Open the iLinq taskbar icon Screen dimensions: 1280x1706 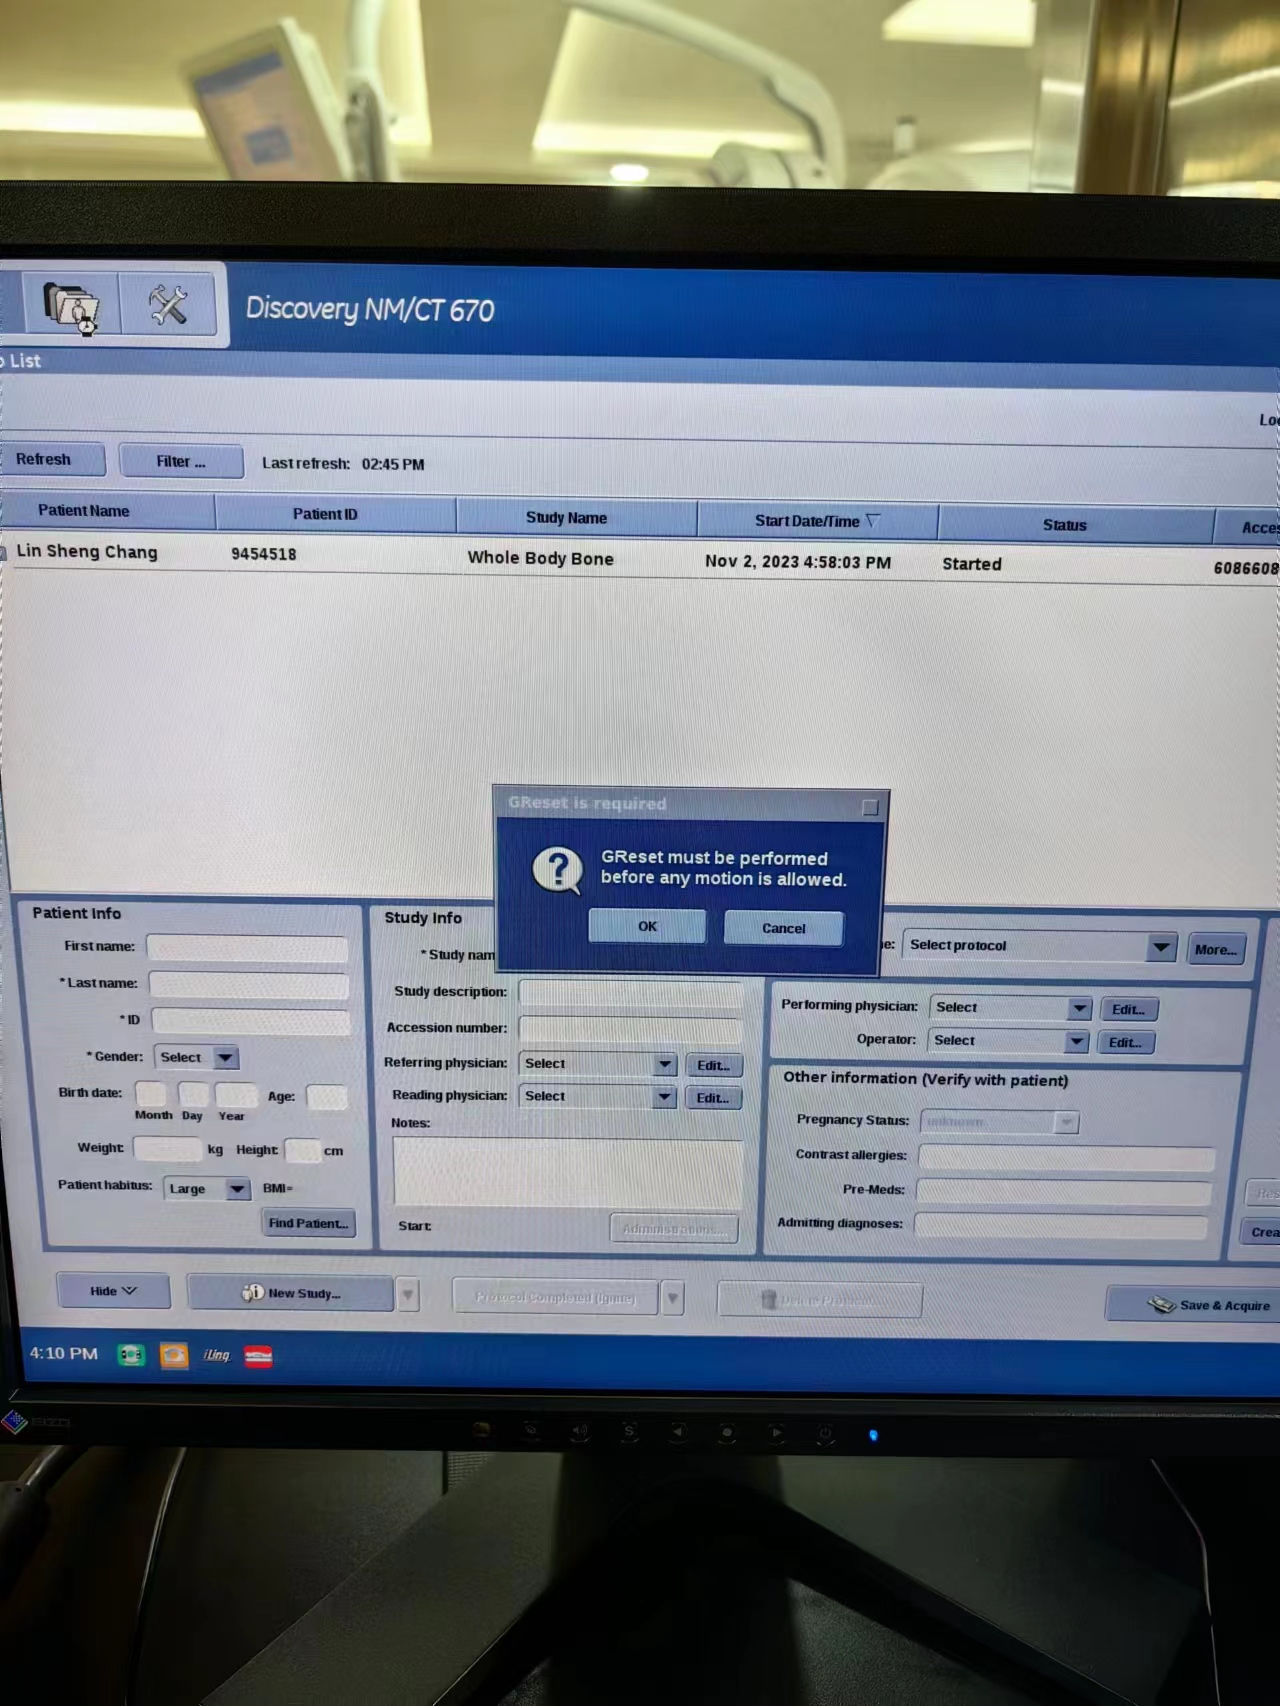(x=216, y=1356)
